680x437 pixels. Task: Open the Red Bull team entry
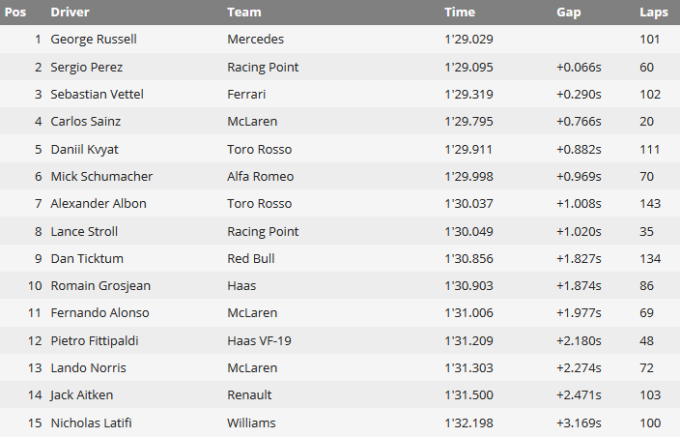pos(250,258)
